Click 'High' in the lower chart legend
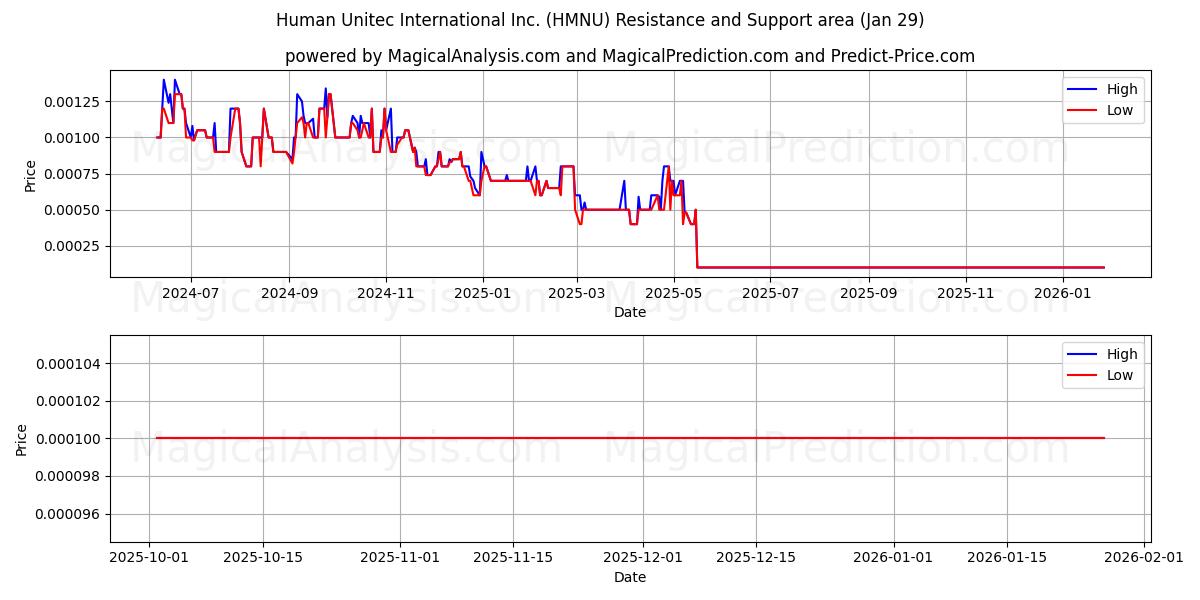Viewport: 1200px width, 600px height. pos(1122,354)
